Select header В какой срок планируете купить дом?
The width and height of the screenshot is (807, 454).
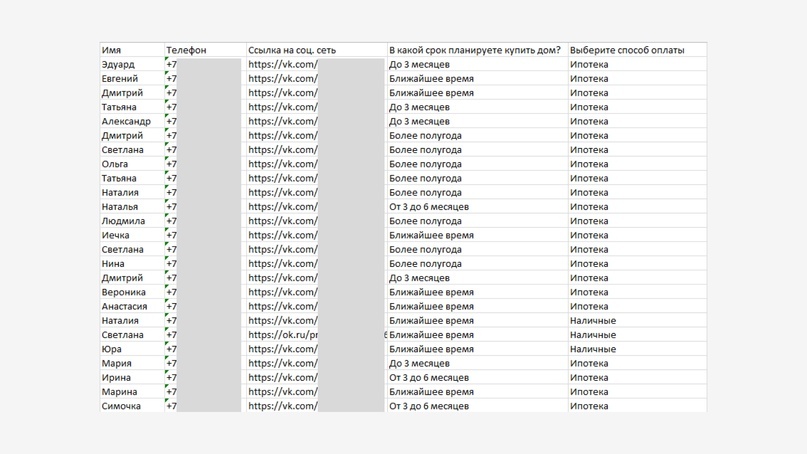point(477,50)
